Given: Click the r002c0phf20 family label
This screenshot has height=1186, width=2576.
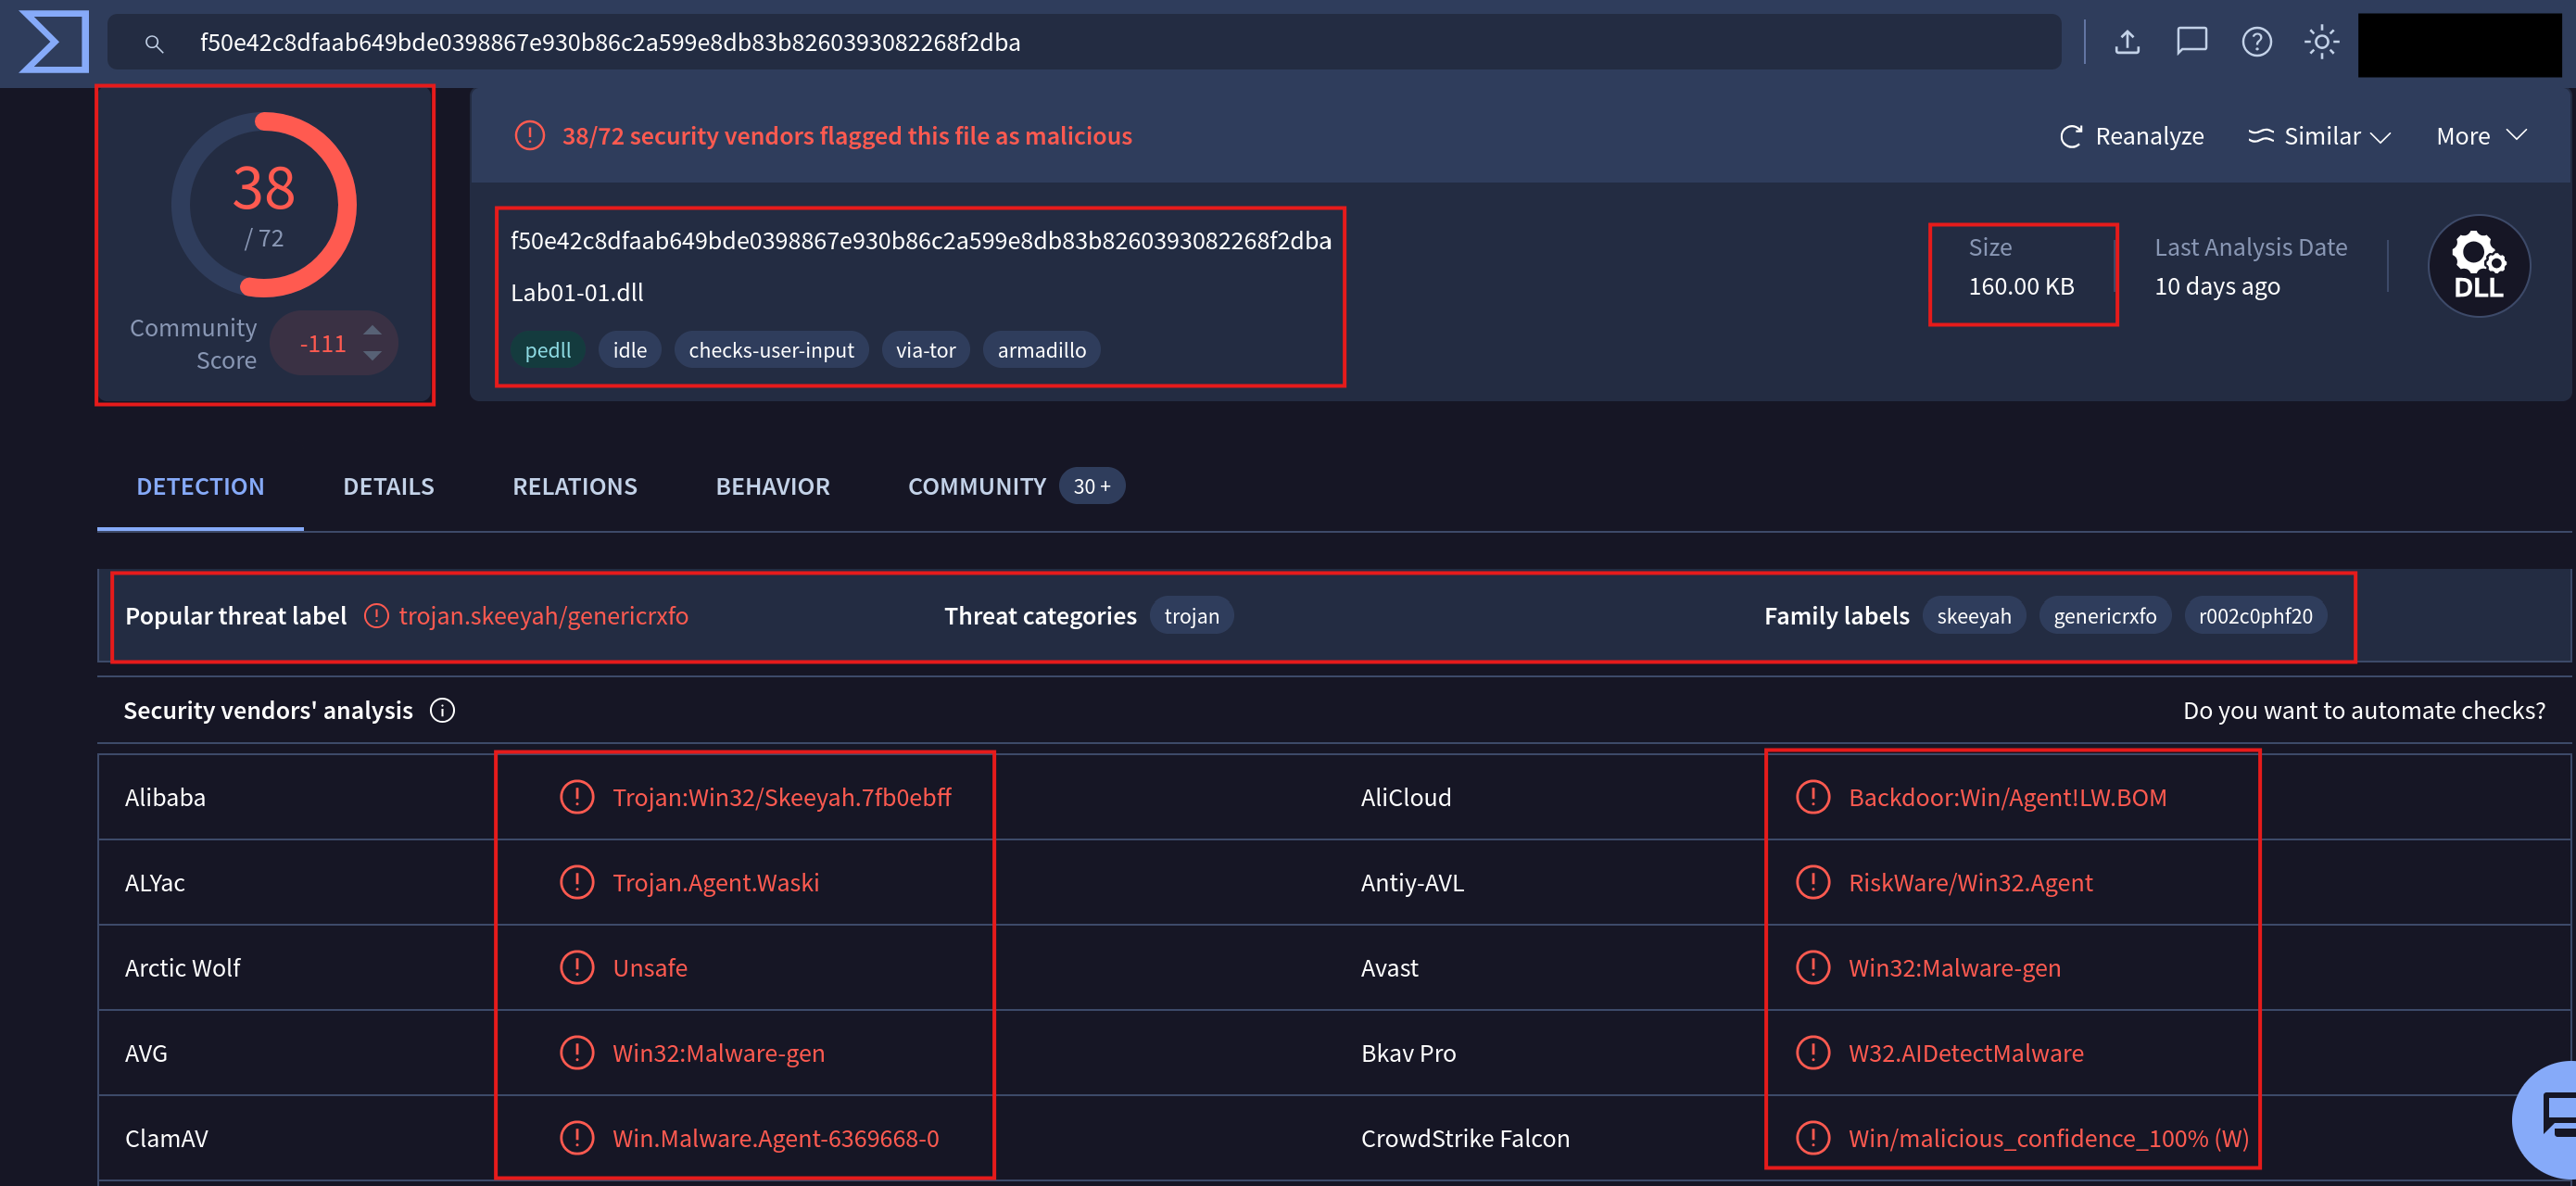Looking at the screenshot, I should (2256, 616).
